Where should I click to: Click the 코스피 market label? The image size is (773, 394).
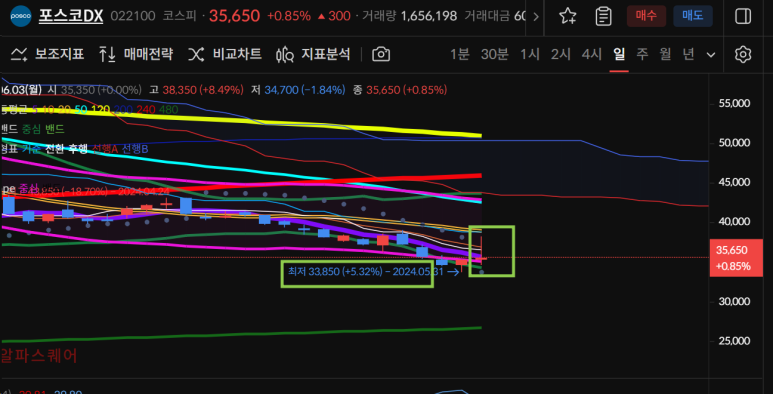tap(180, 16)
